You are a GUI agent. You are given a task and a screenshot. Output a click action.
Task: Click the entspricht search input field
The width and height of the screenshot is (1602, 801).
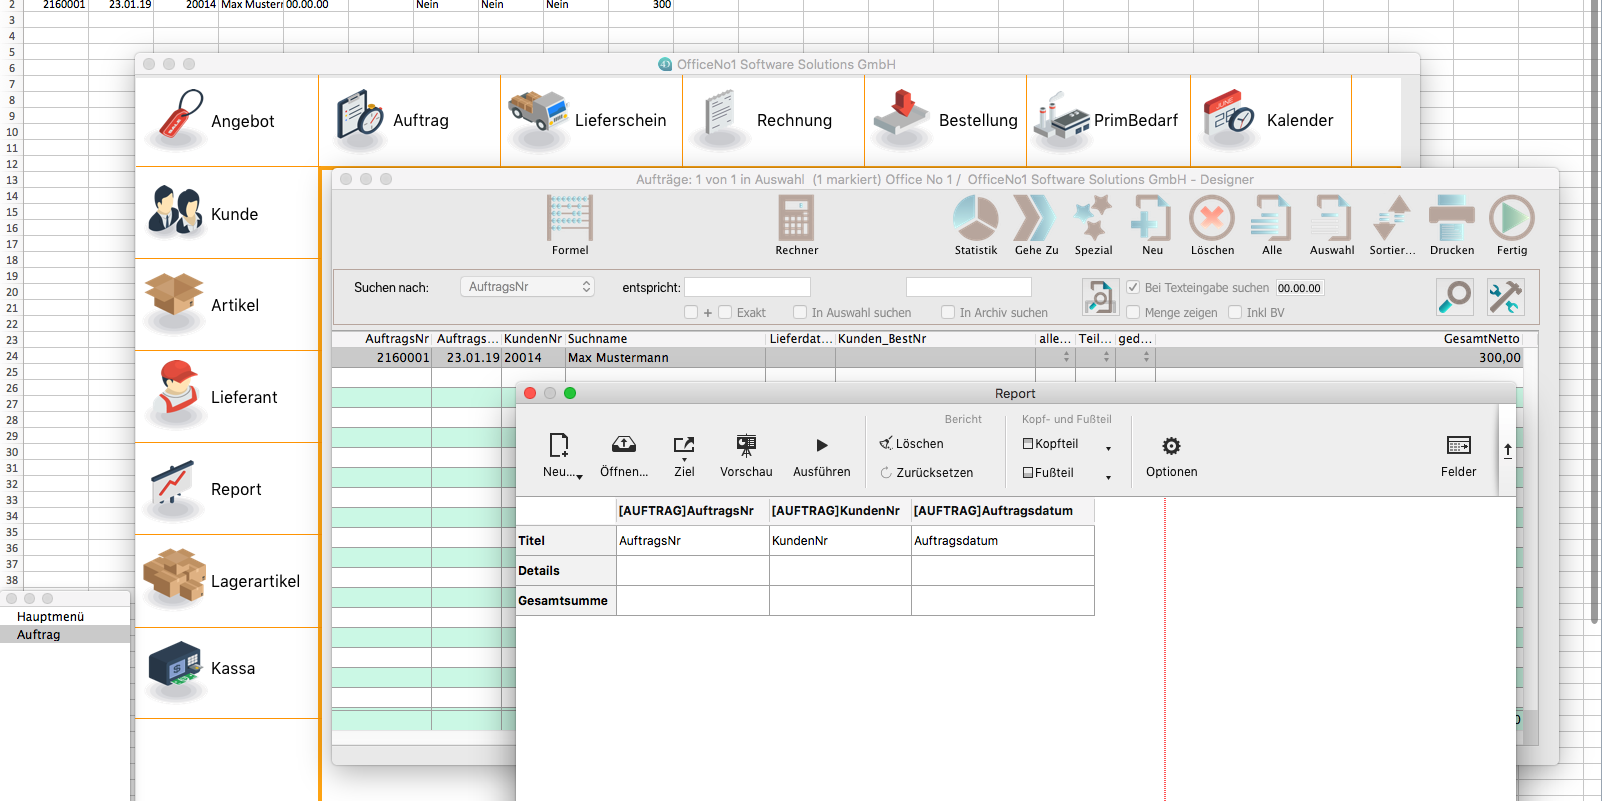point(747,288)
